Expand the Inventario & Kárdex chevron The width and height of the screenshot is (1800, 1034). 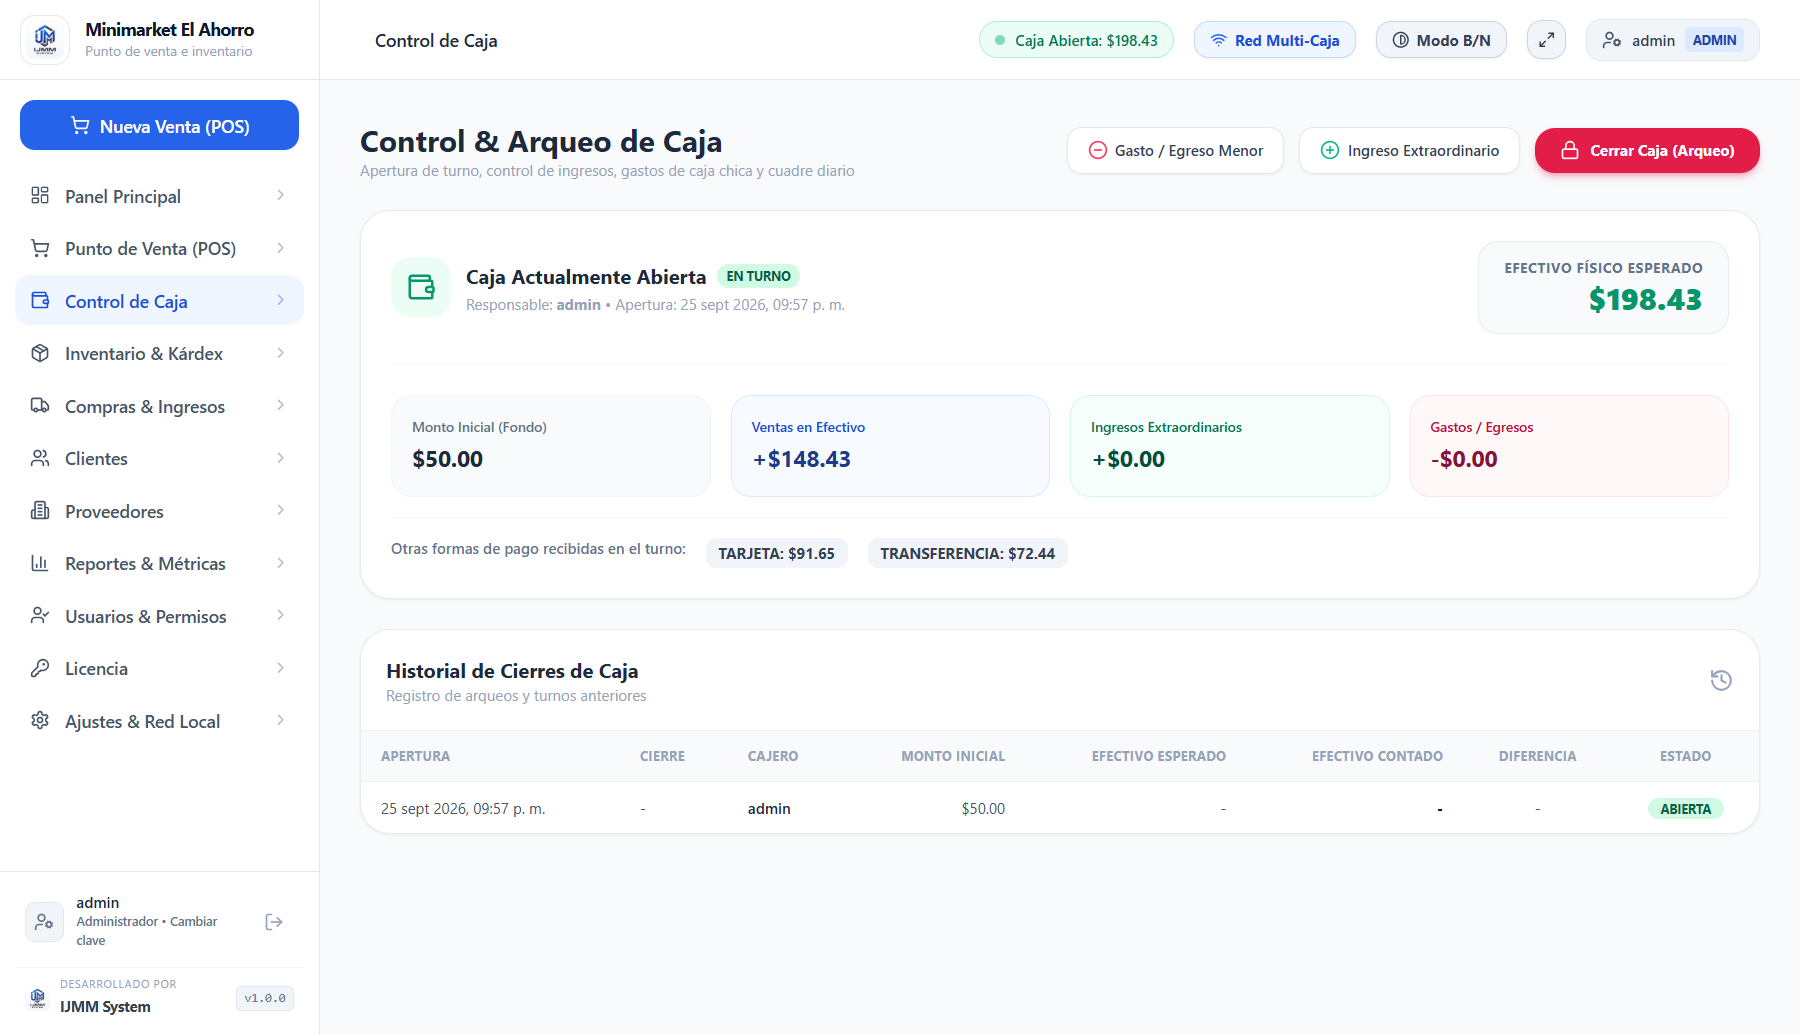280,353
